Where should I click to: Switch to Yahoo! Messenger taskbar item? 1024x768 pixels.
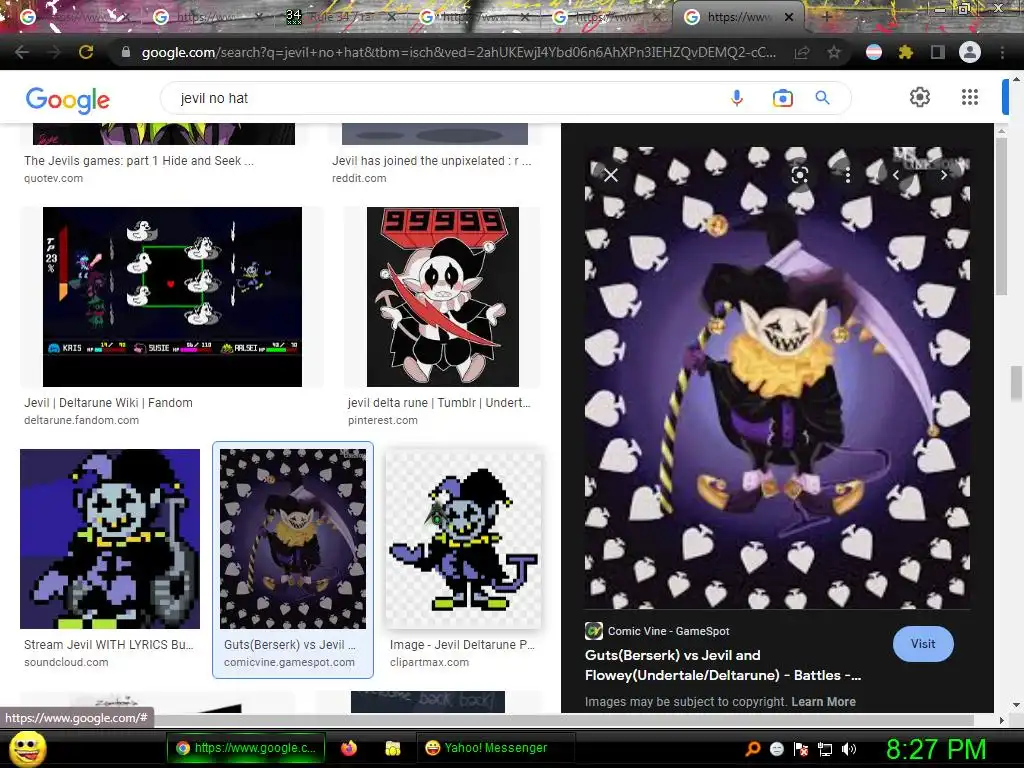pyautogui.click(x=495, y=748)
